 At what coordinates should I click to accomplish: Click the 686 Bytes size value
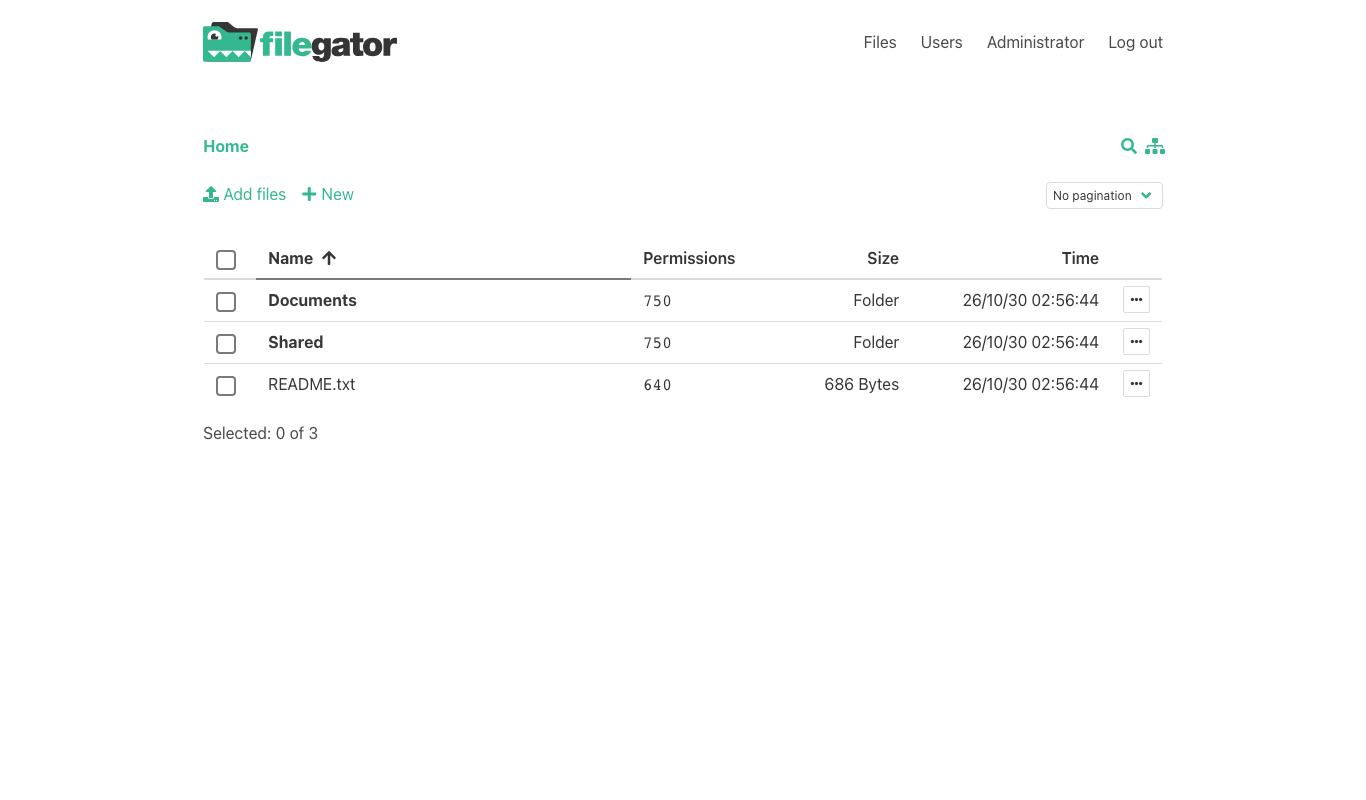pyautogui.click(x=862, y=384)
